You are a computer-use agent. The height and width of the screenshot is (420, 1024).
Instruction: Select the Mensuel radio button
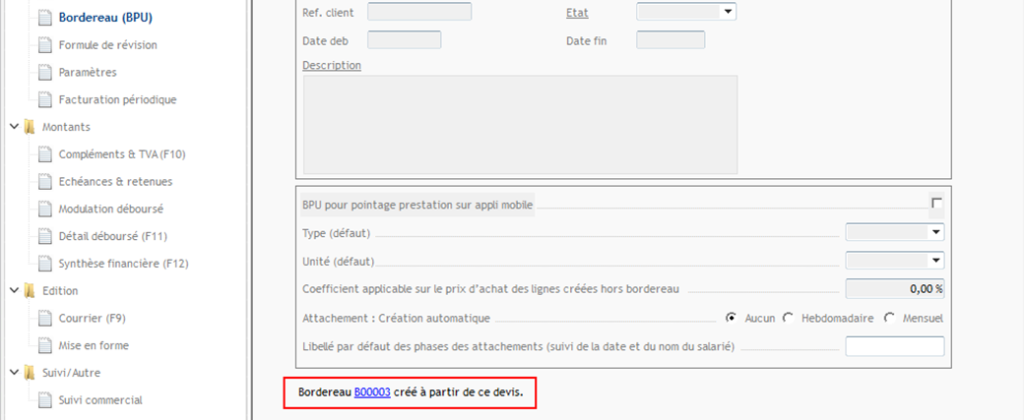coord(889,318)
